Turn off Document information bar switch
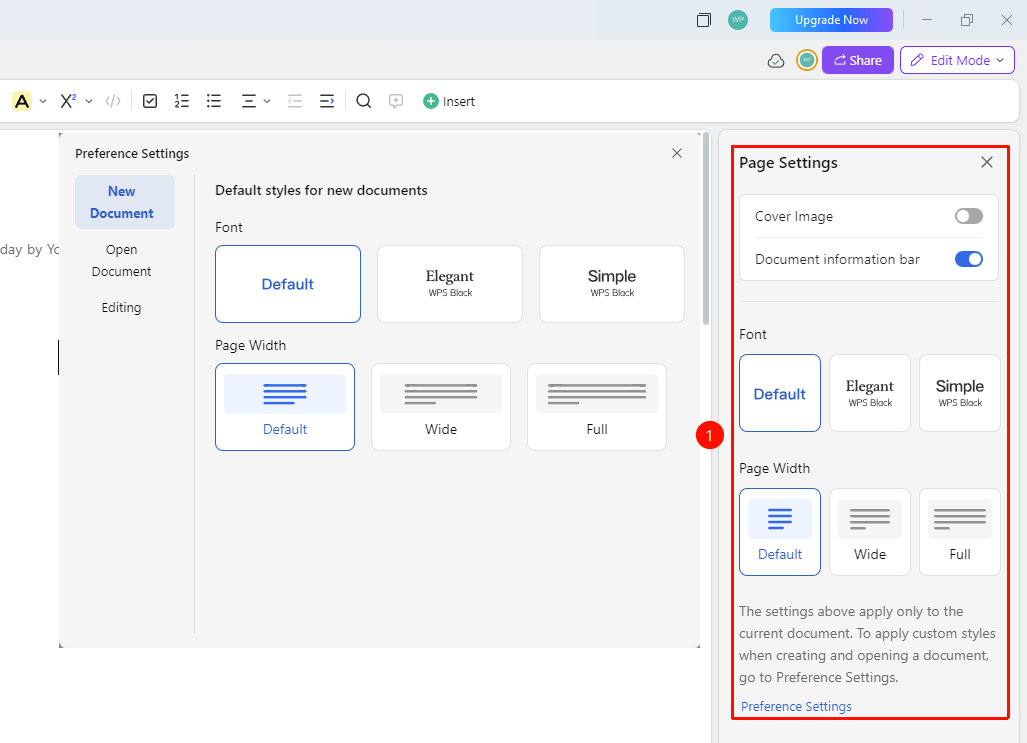1027x743 pixels. [969, 259]
